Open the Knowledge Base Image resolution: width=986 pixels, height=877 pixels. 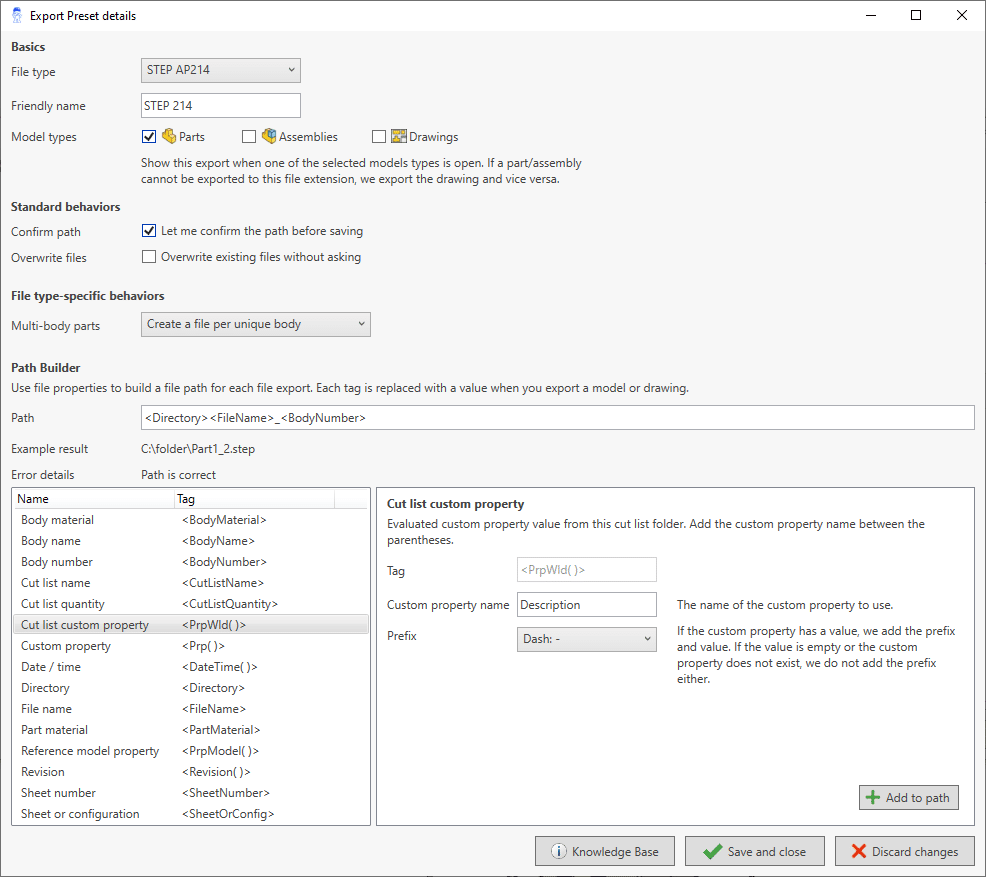point(604,851)
